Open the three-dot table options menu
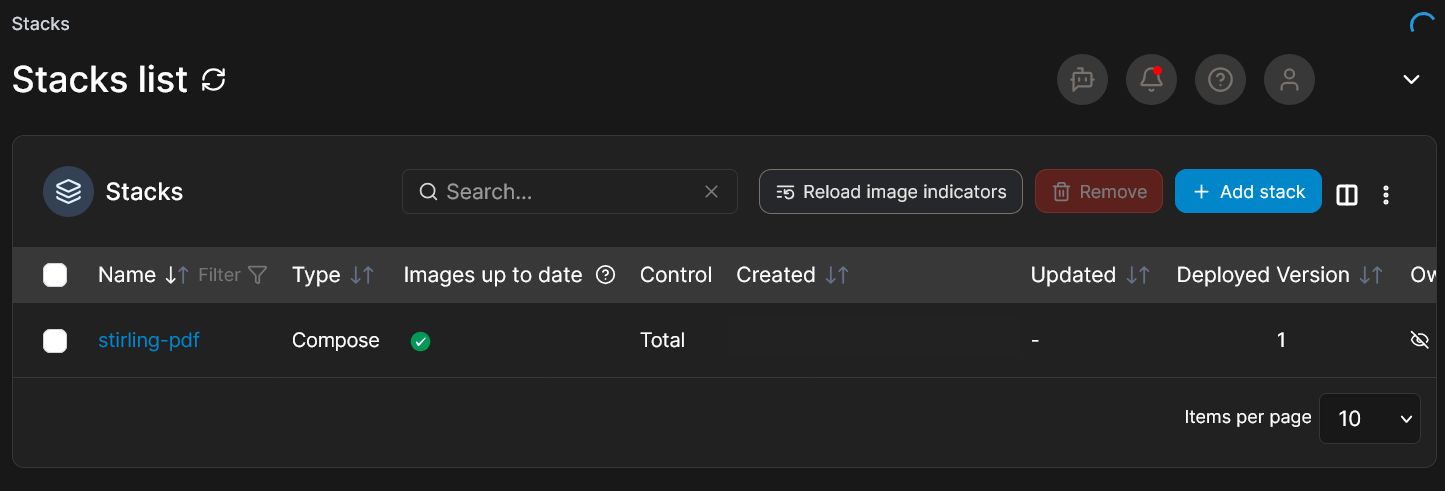1445x491 pixels. pyautogui.click(x=1386, y=195)
